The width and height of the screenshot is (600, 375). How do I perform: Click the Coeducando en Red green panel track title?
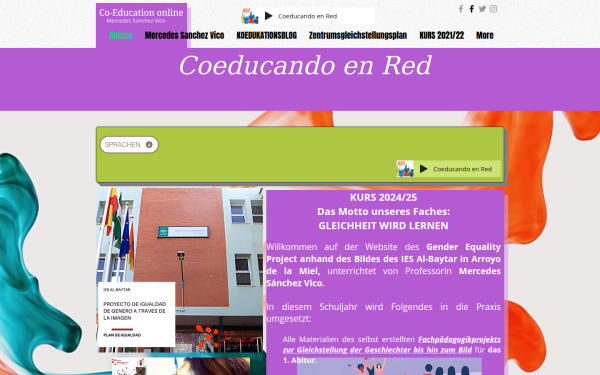pos(463,169)
